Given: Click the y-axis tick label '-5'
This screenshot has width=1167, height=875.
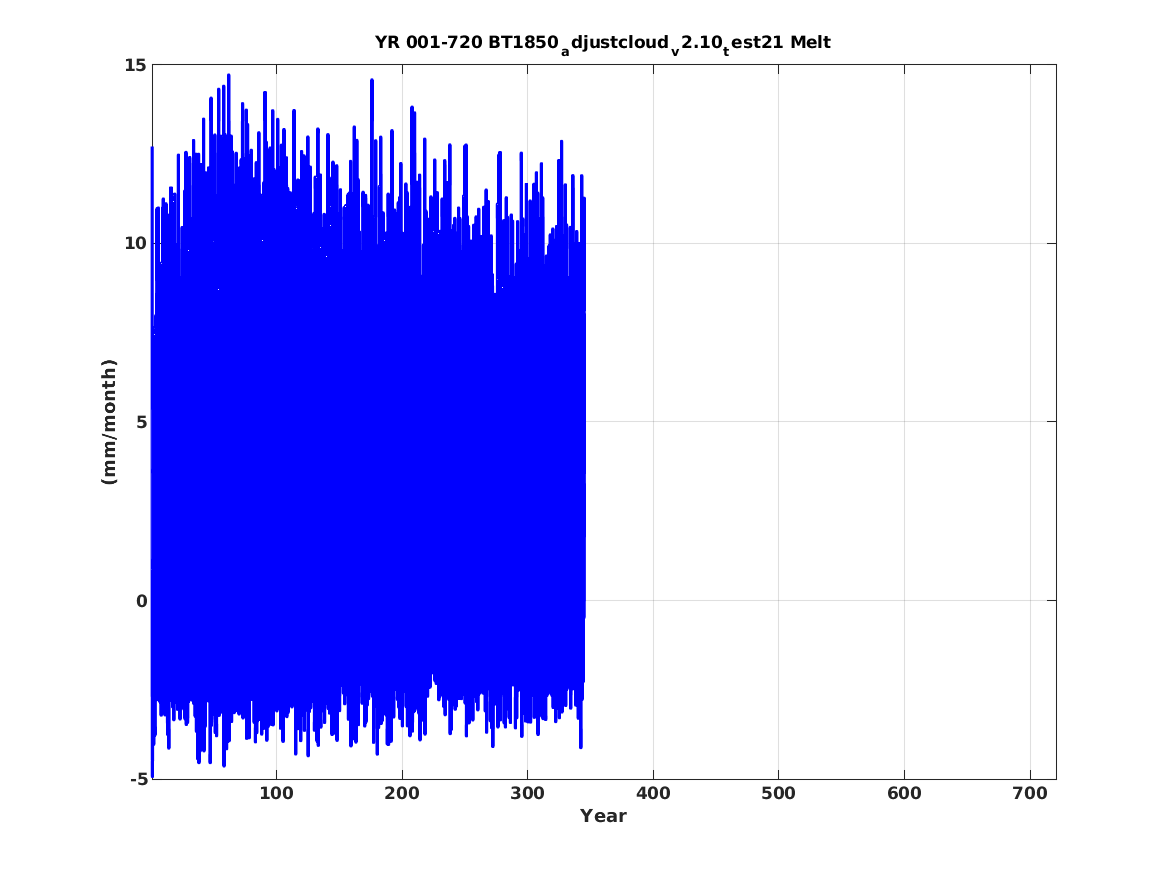Looking at the screenshot, I should pos(138,779).
